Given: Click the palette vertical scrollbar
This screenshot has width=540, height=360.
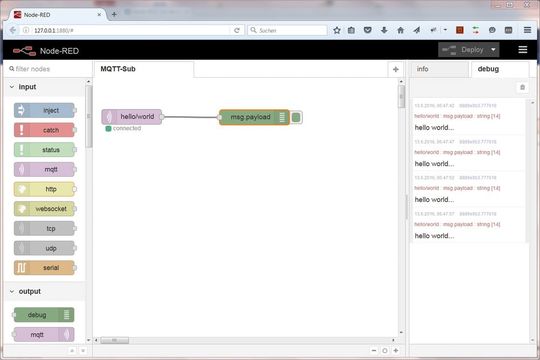Looking at the screenshot, I should point(89,116).
